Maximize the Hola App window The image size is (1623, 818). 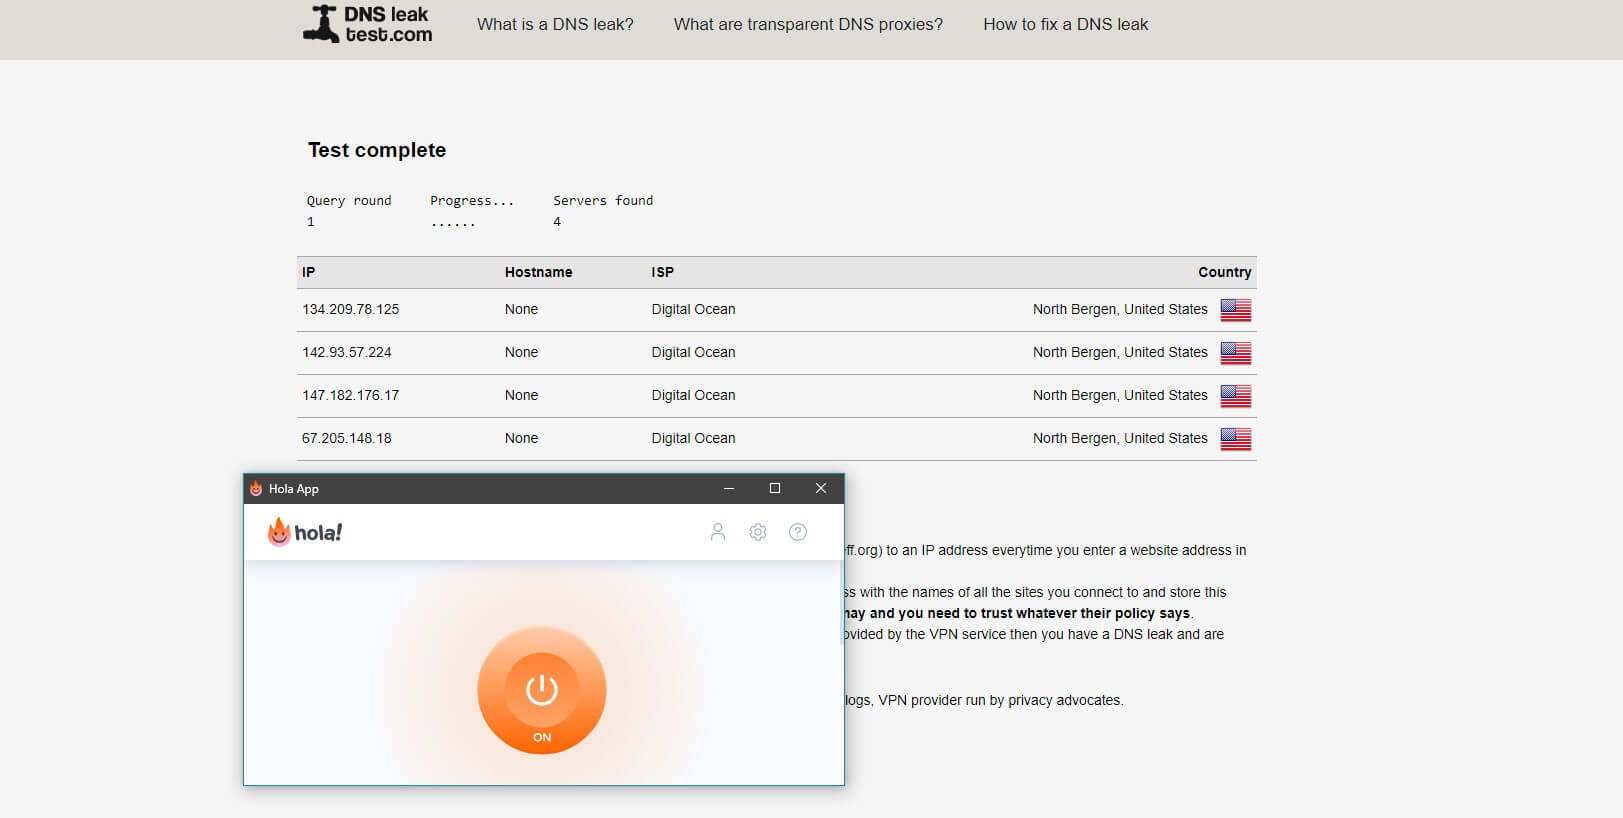pos(774,488)
